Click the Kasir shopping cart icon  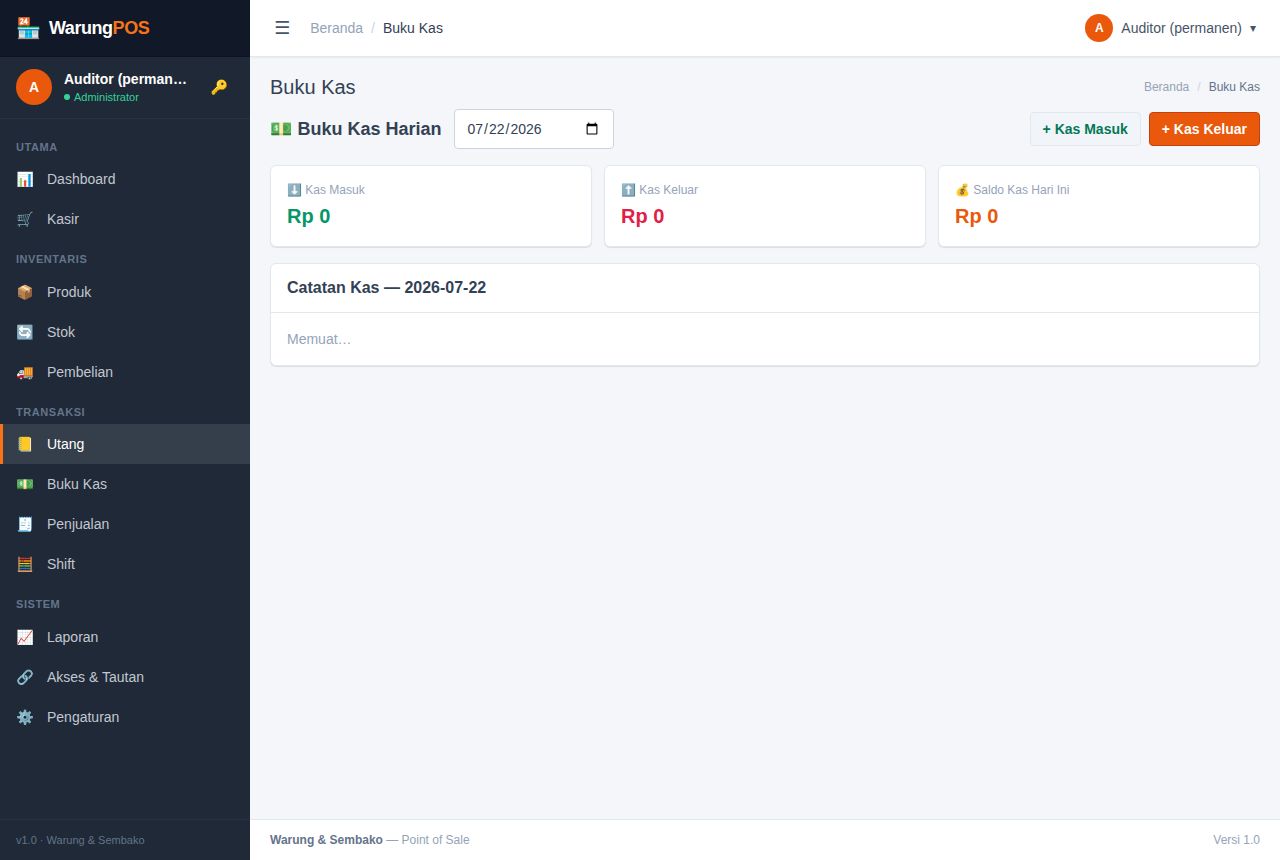click(25, 219)
